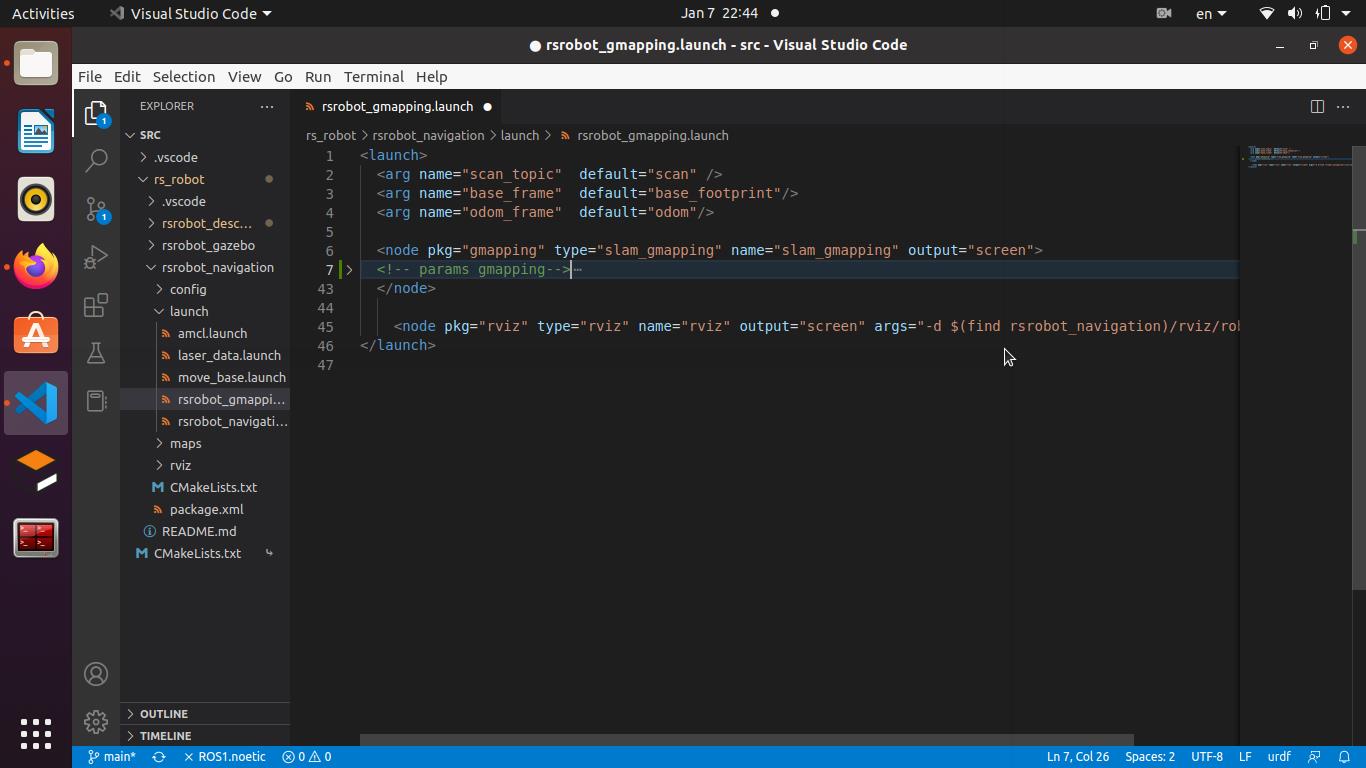Click the main* git branch indicator
The width and height of the screenshot is (1366, 768).
point(112,757)
